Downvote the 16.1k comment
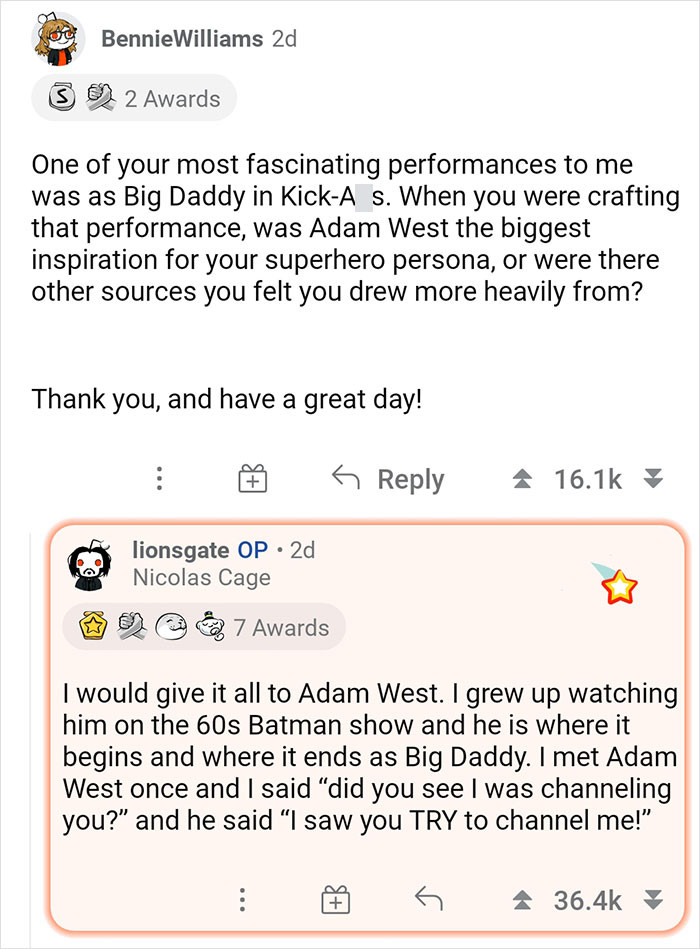The image size is (700, 949). point(654,480)
